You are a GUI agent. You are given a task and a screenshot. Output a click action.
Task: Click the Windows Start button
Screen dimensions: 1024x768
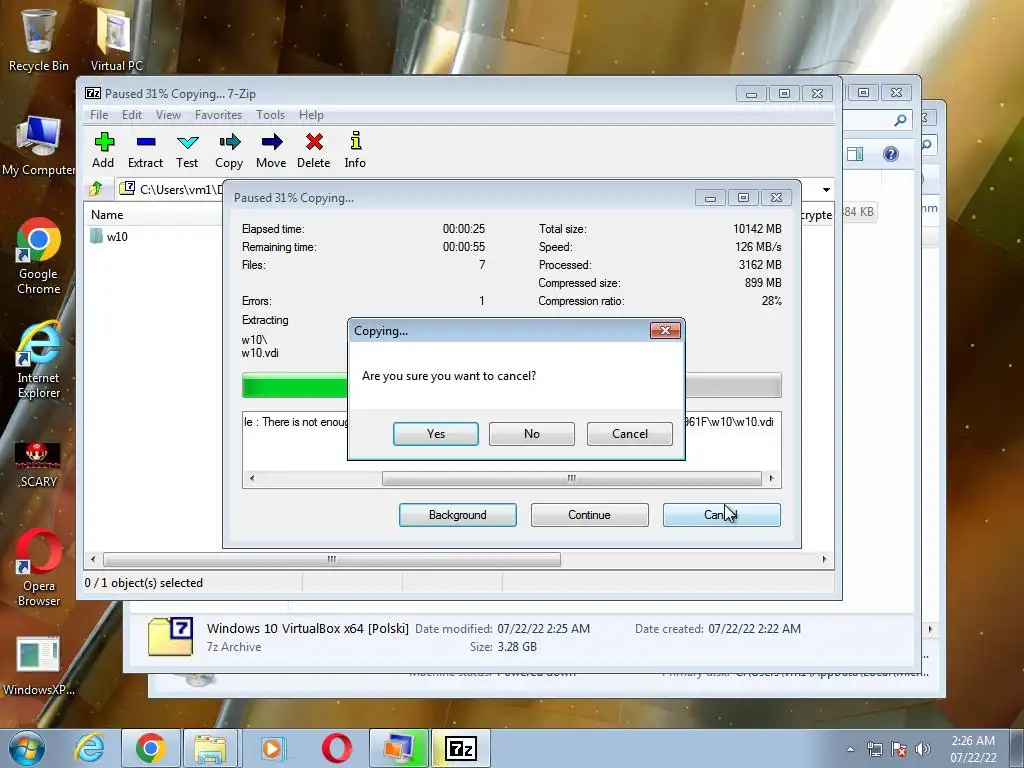tap(26, 748)
